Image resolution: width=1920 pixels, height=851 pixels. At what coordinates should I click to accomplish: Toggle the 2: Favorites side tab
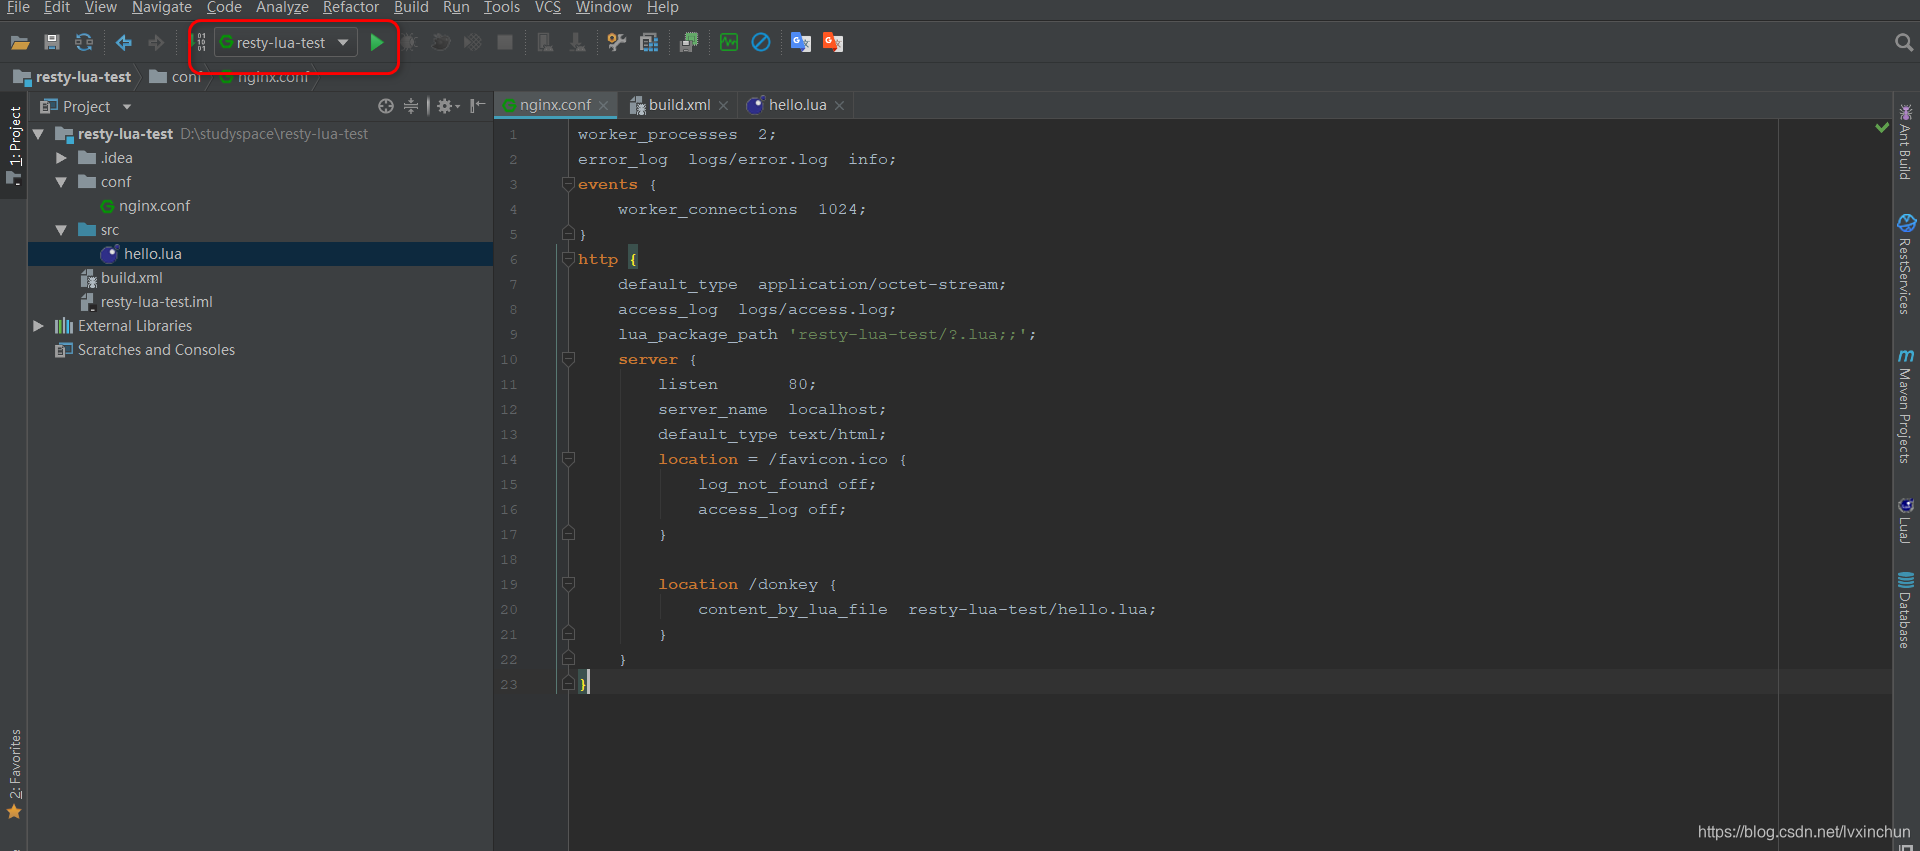14,774
